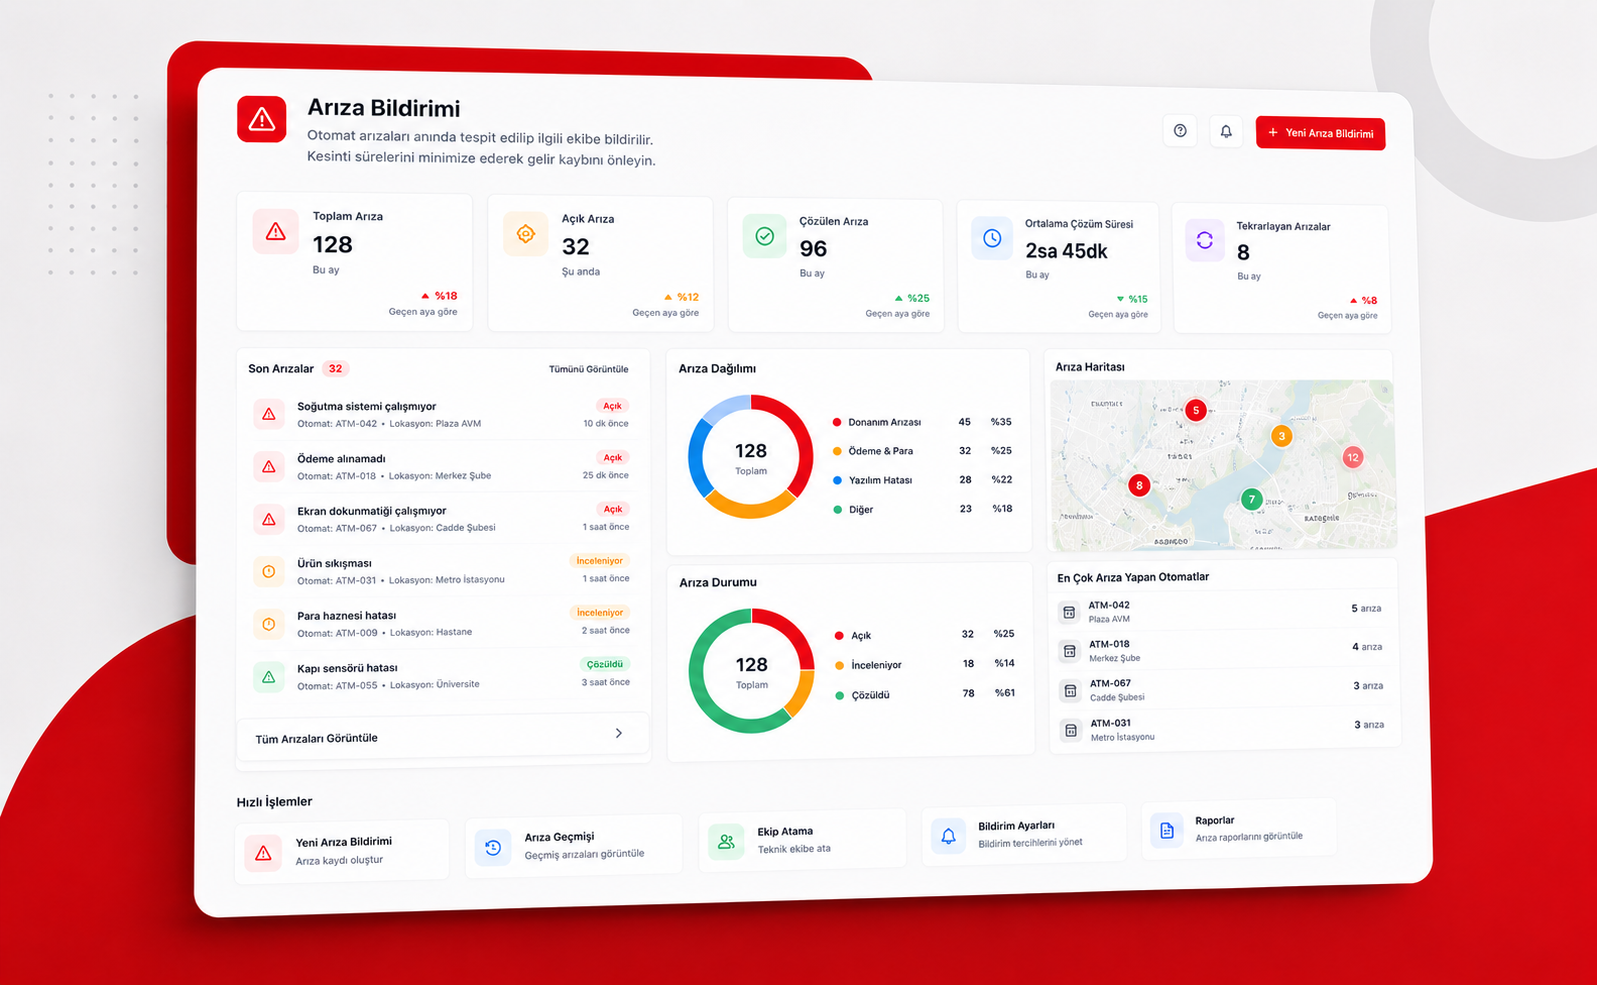Image resolution: width=1597 pixels, height=985 pixels.
Task: Click the Arıza Geçmişi history icon
Action: coord(493,848)
